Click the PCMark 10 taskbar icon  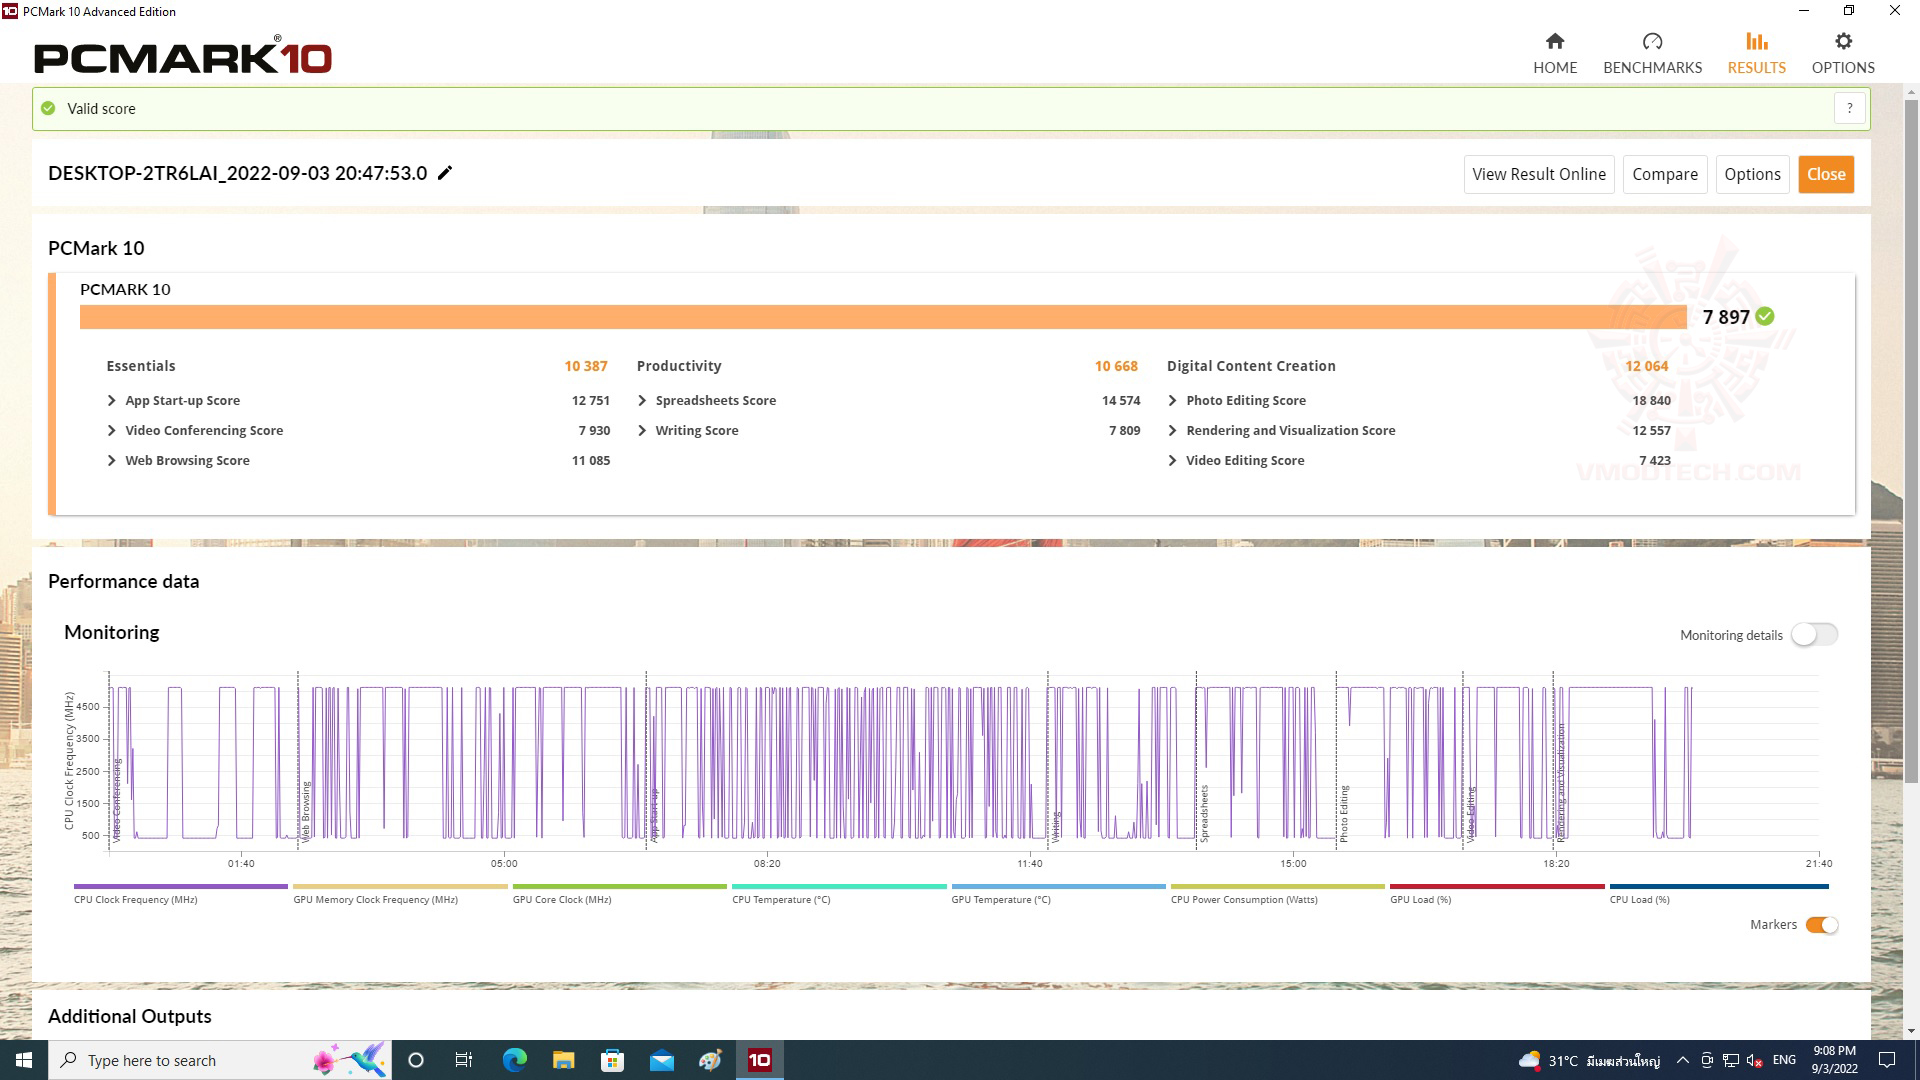coord(759,1060)
